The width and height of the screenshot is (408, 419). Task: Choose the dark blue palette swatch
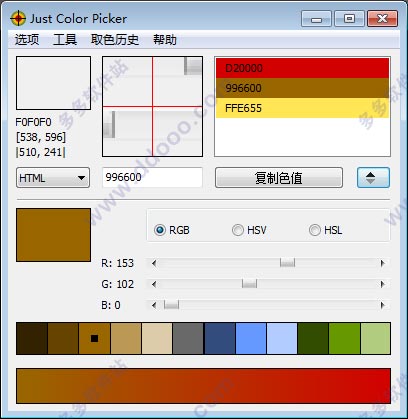point(220,338)
